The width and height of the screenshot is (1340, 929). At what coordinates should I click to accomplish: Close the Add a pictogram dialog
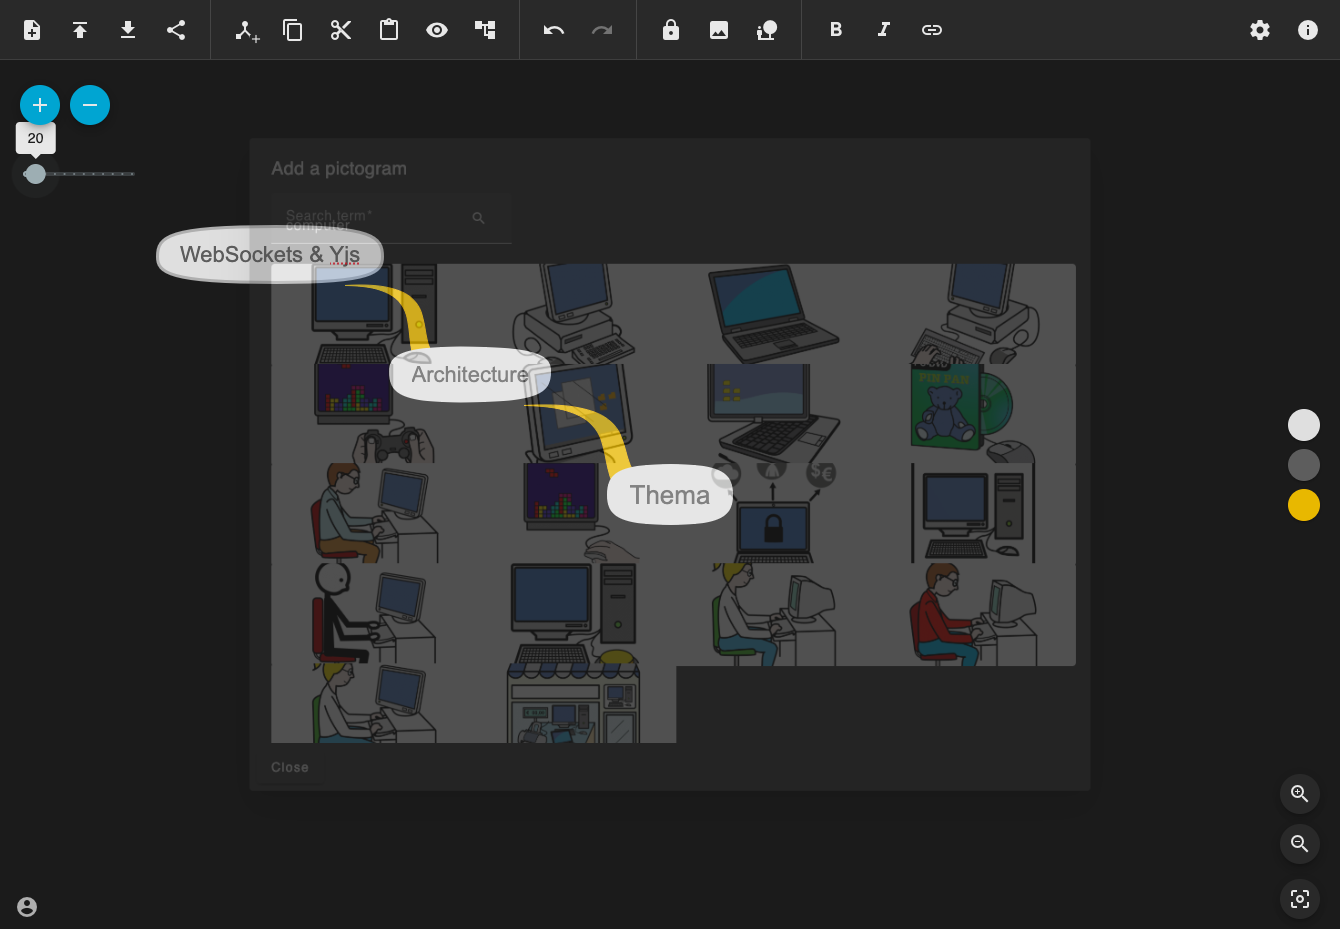(x=290, y=767)
